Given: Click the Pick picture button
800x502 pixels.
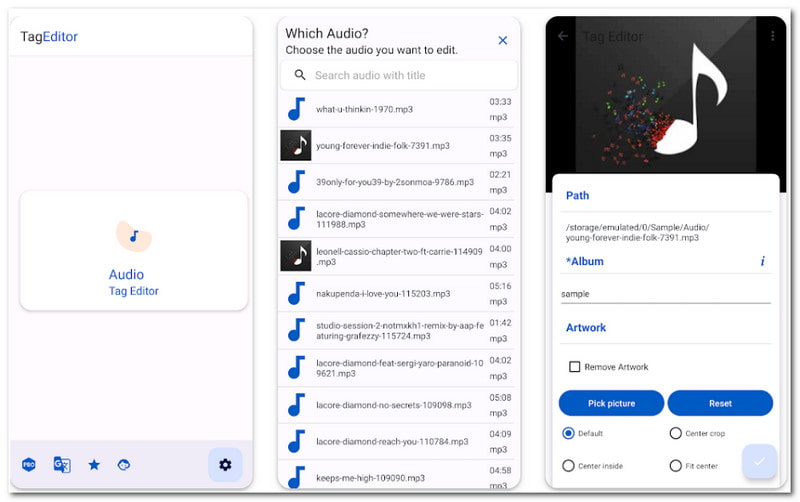Looking at the screenshot, I should click(611, 404).
